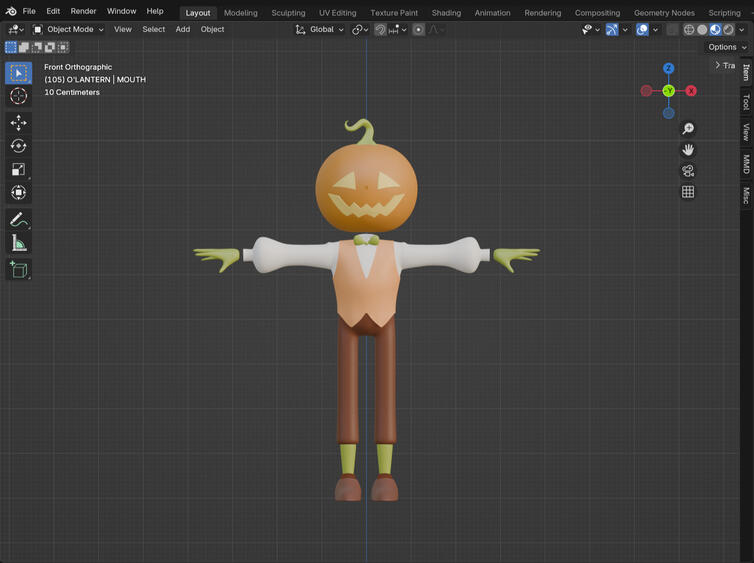Open the Object Mode dropdown
The height and width of the screenshot is (563, 754).
pyautogui.click(x=68, y=29)
